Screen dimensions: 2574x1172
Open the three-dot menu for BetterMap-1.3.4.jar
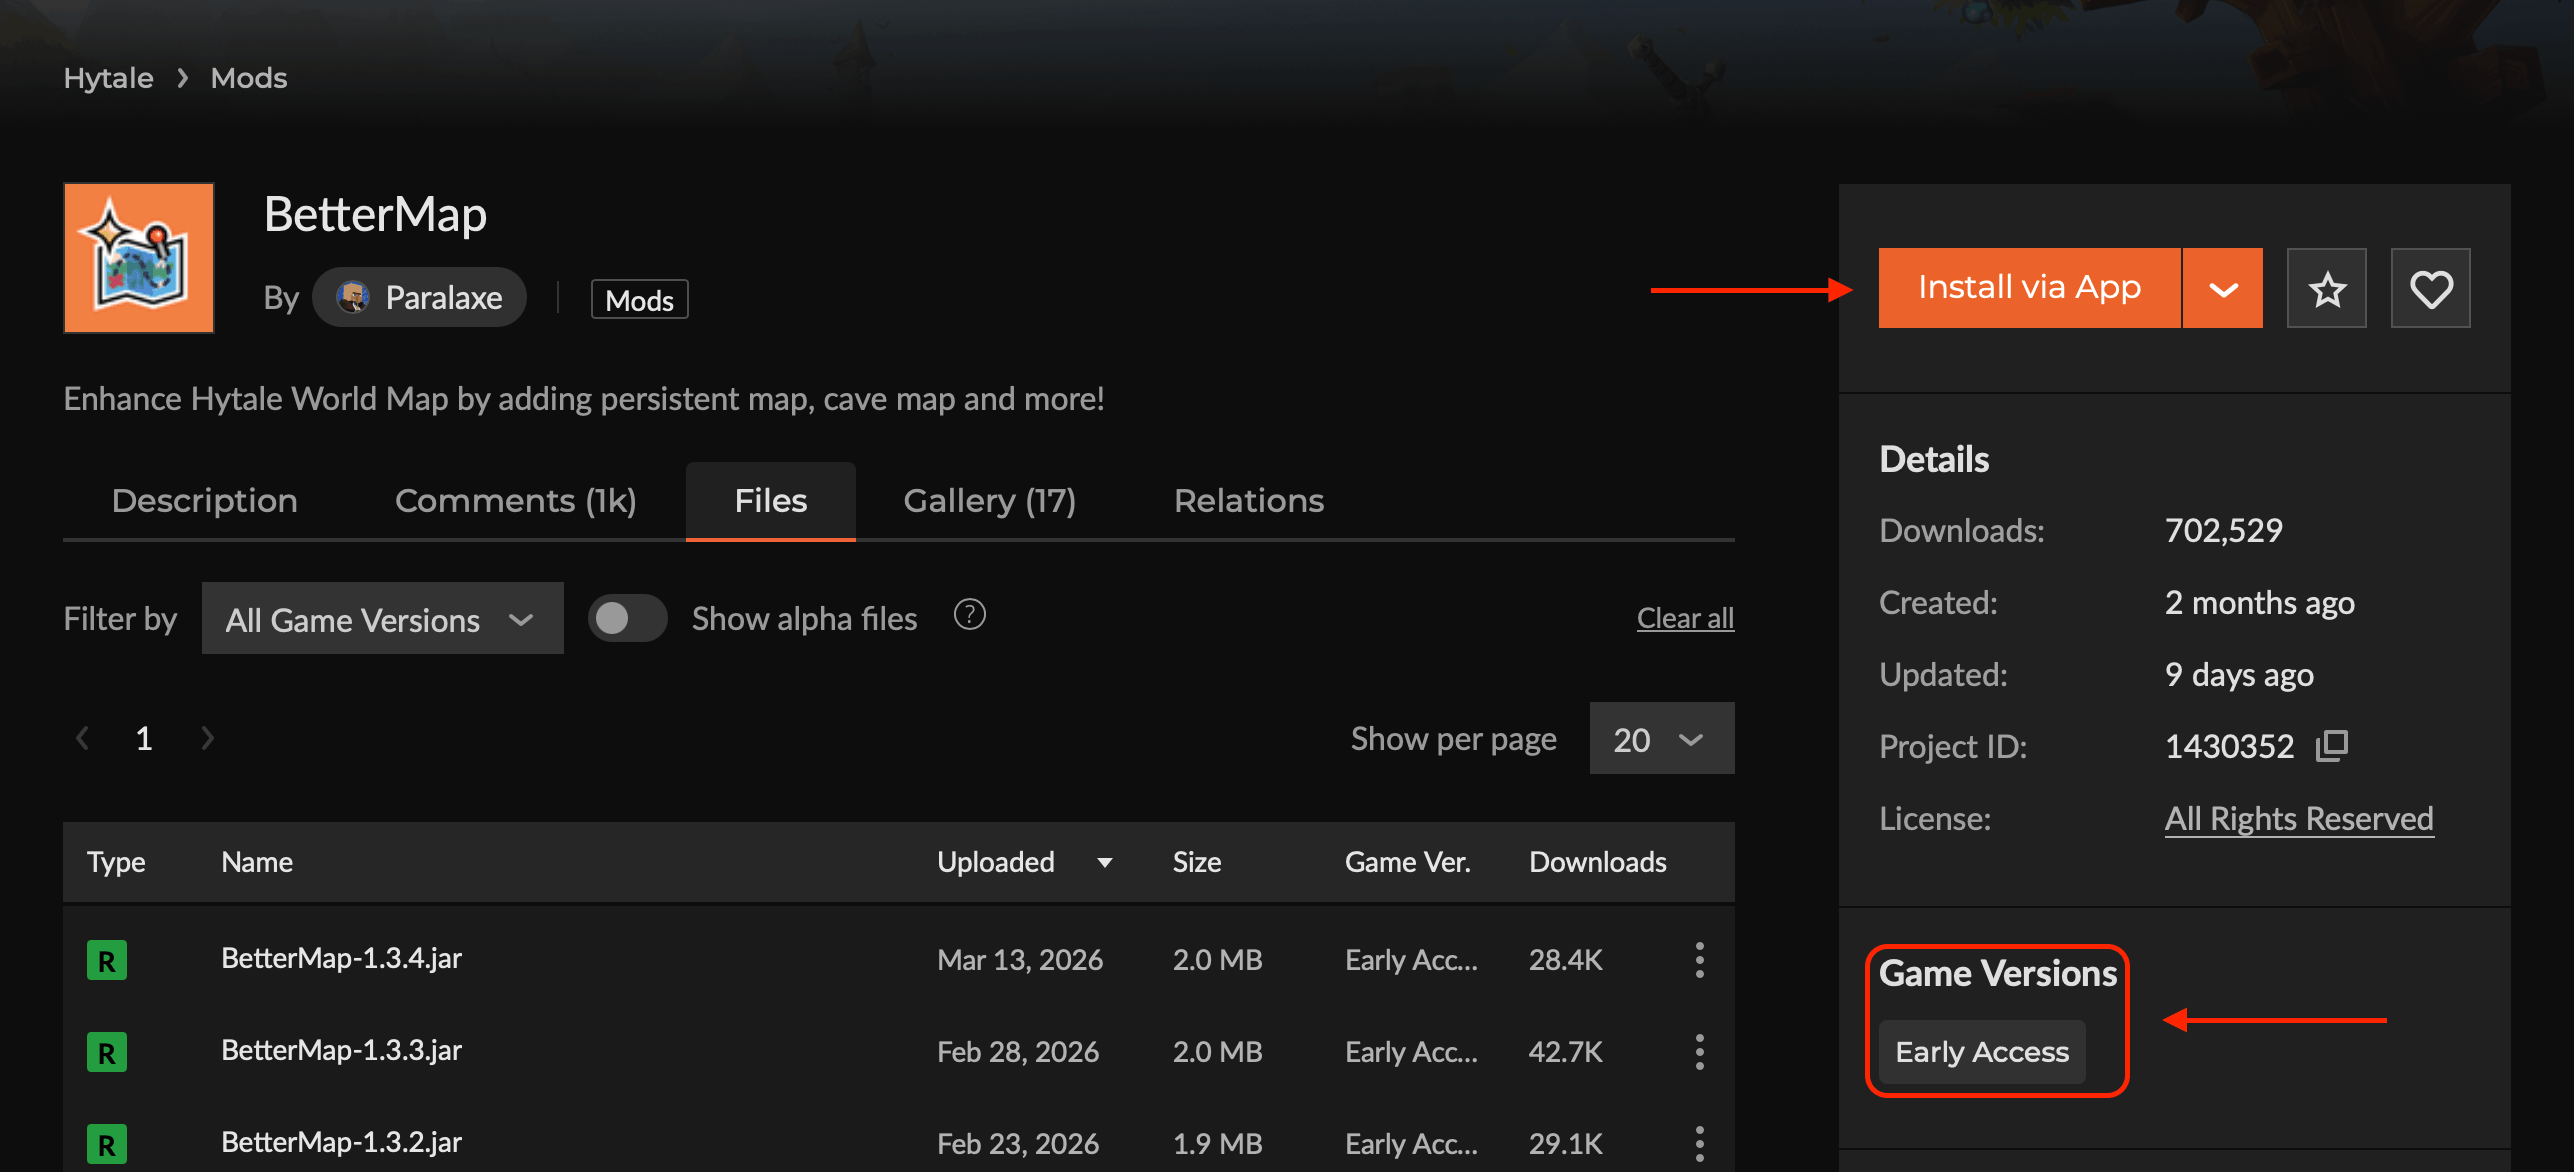(x=1699, y=960)
